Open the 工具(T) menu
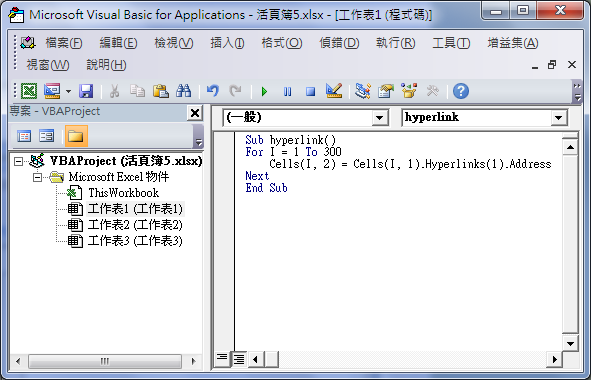 (x=451, y=43)
